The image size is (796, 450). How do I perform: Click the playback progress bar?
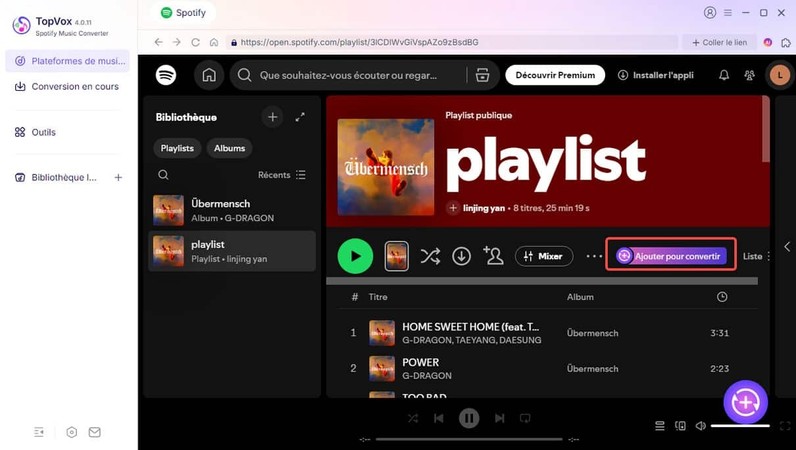pyautogui.click(x=469, y=439)
